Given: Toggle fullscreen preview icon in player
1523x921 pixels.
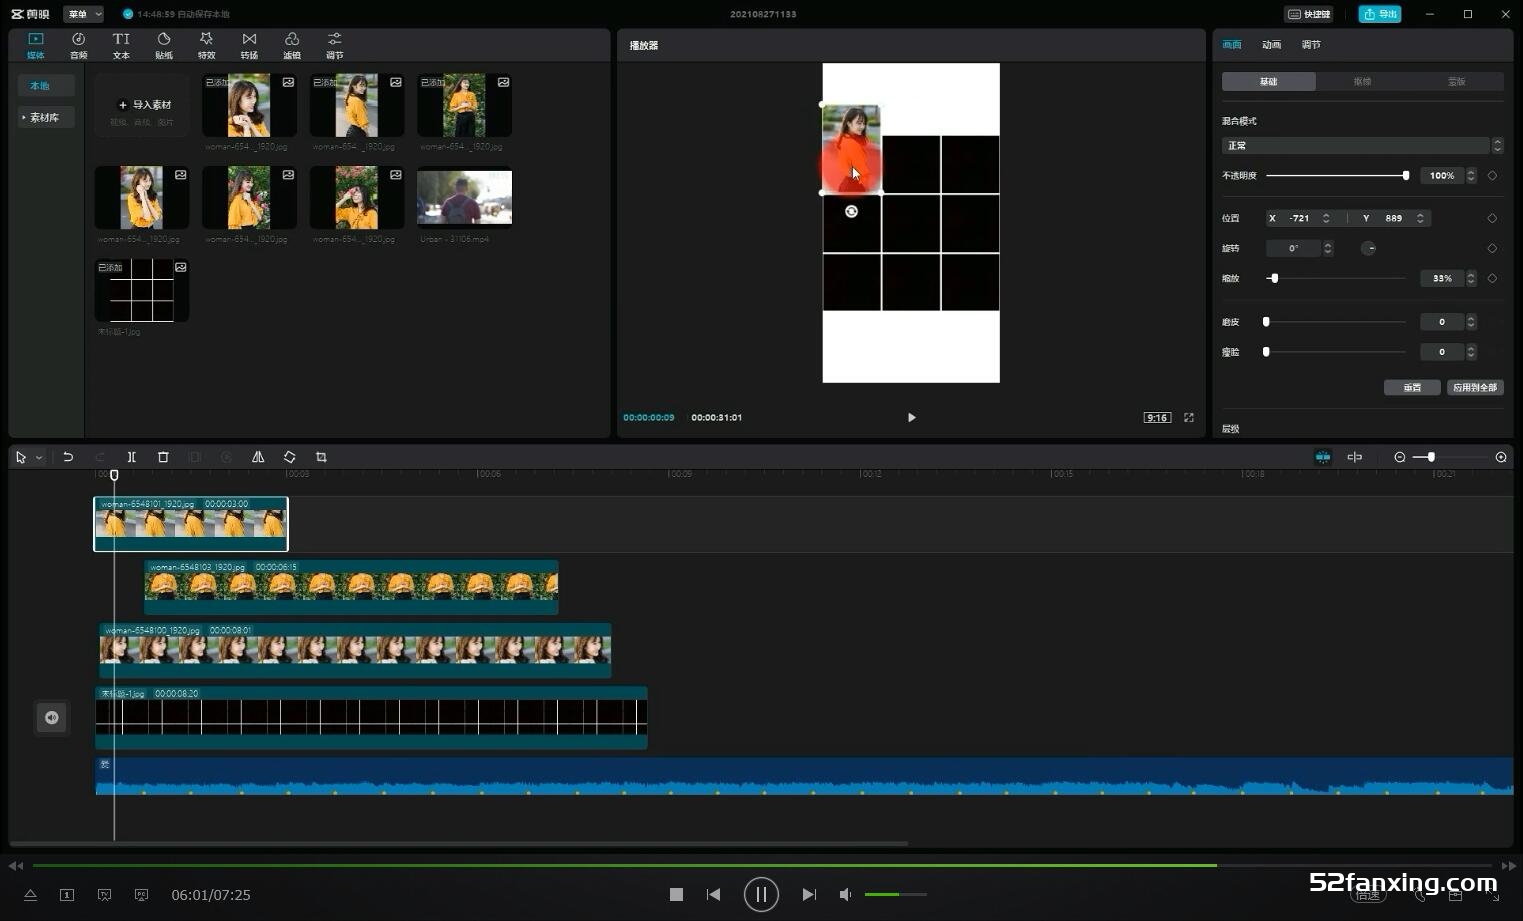Looking at the screenshot, I should click(x=1189, y=418).
